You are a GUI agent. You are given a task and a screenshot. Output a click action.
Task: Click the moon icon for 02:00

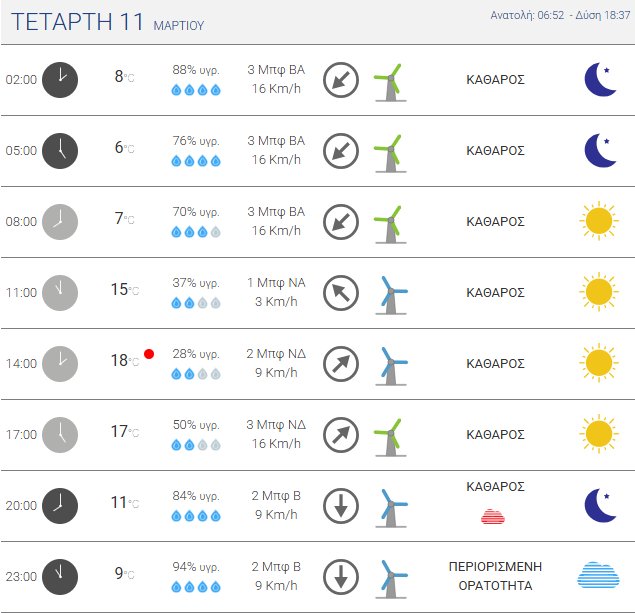(x=600, y=79)
